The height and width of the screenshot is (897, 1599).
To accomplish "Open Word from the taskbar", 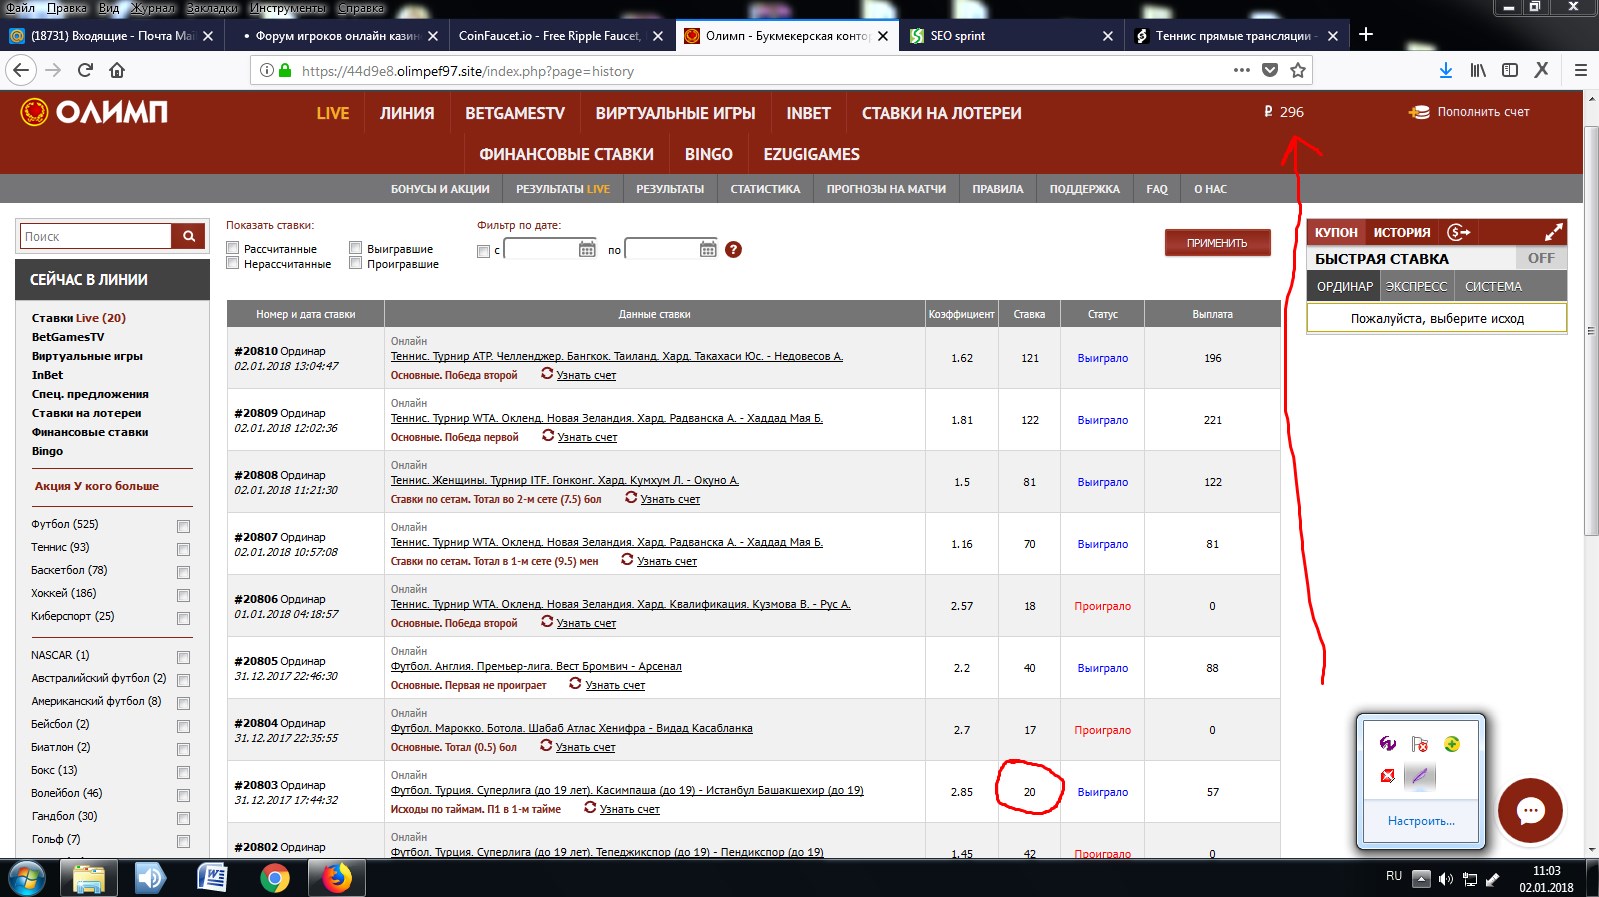I will tap(213, 878).
